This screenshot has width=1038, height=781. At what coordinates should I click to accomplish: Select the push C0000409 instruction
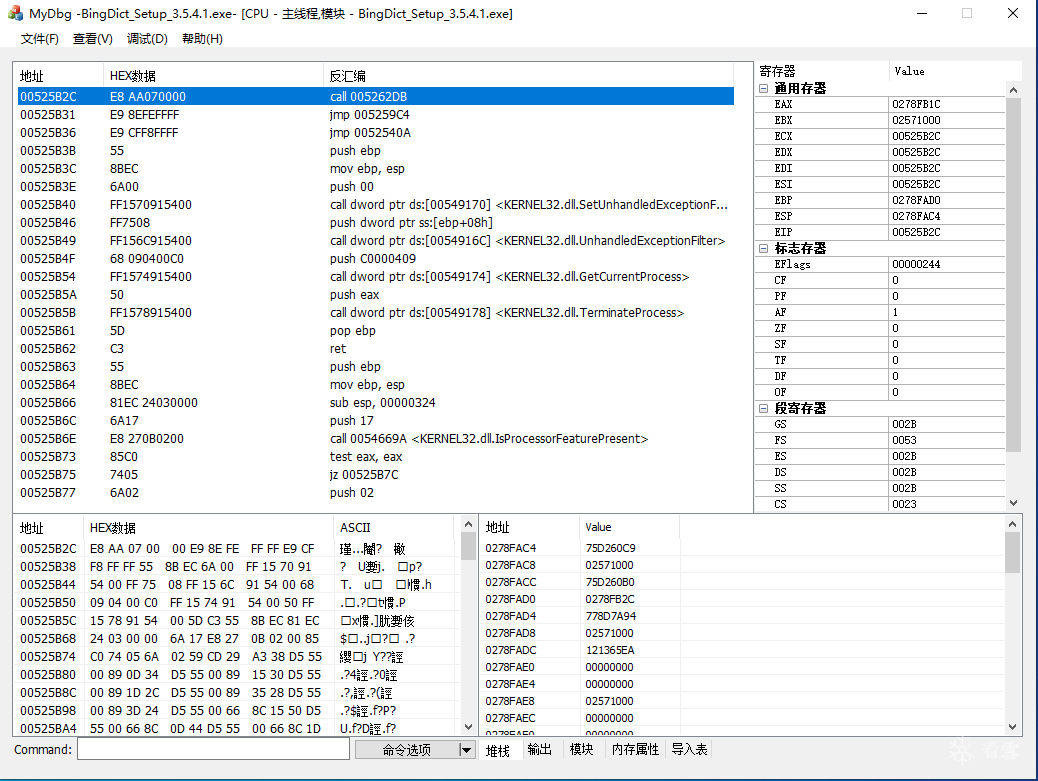pos(375,259)
